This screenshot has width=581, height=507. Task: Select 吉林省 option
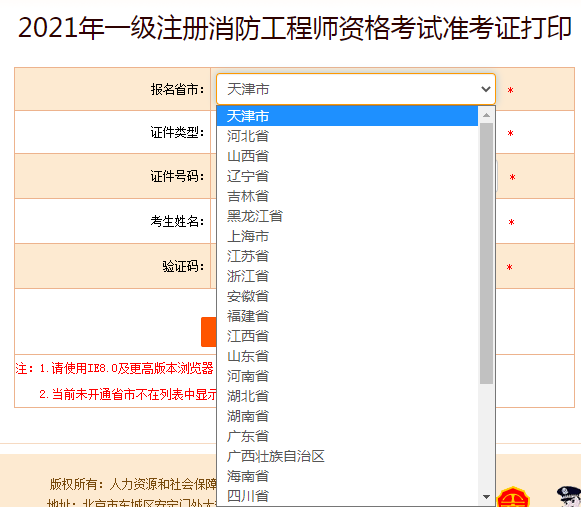347,196
